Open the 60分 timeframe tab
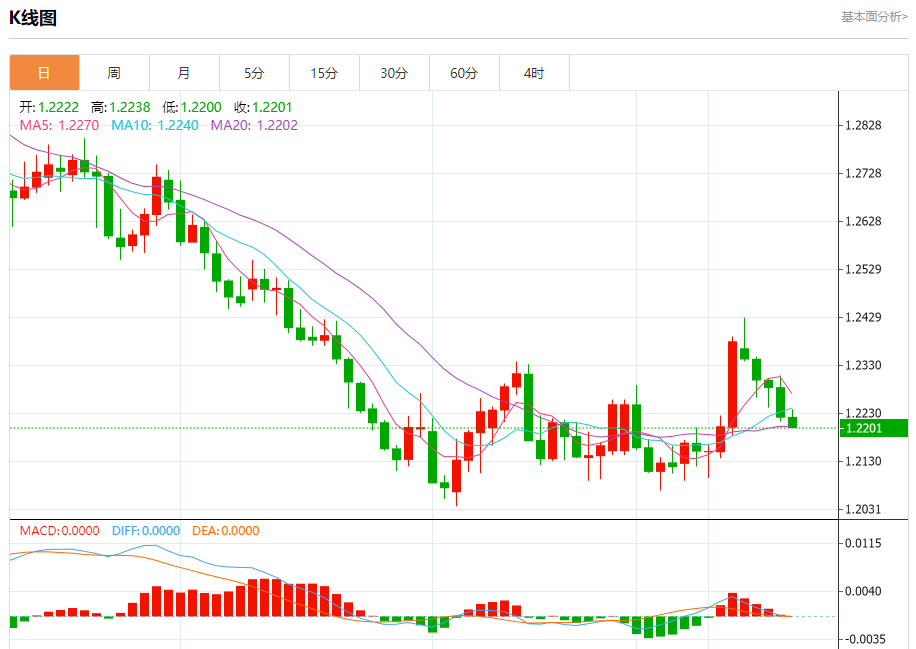The width and height of the screenshot is (916, 649). pos(464,73)
